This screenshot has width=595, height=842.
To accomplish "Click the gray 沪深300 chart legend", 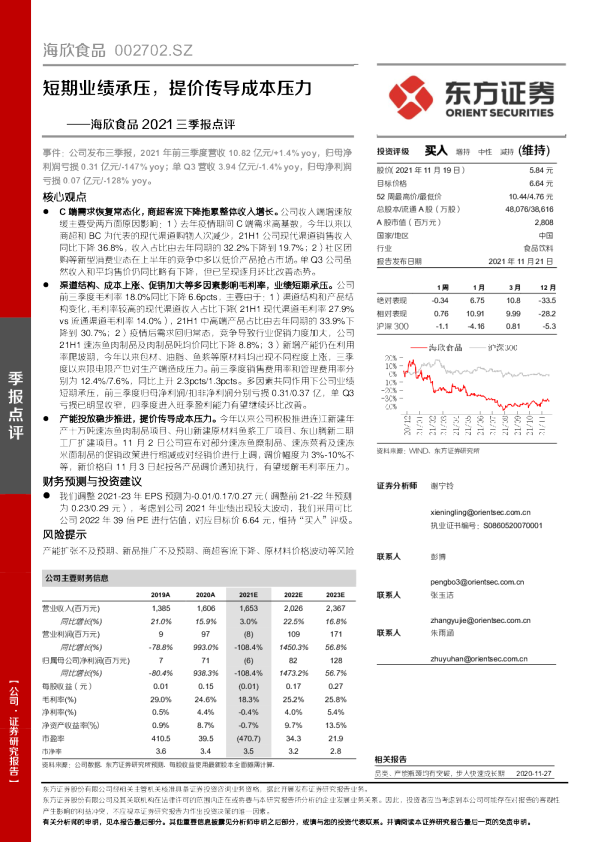I will tap(494, 347).
